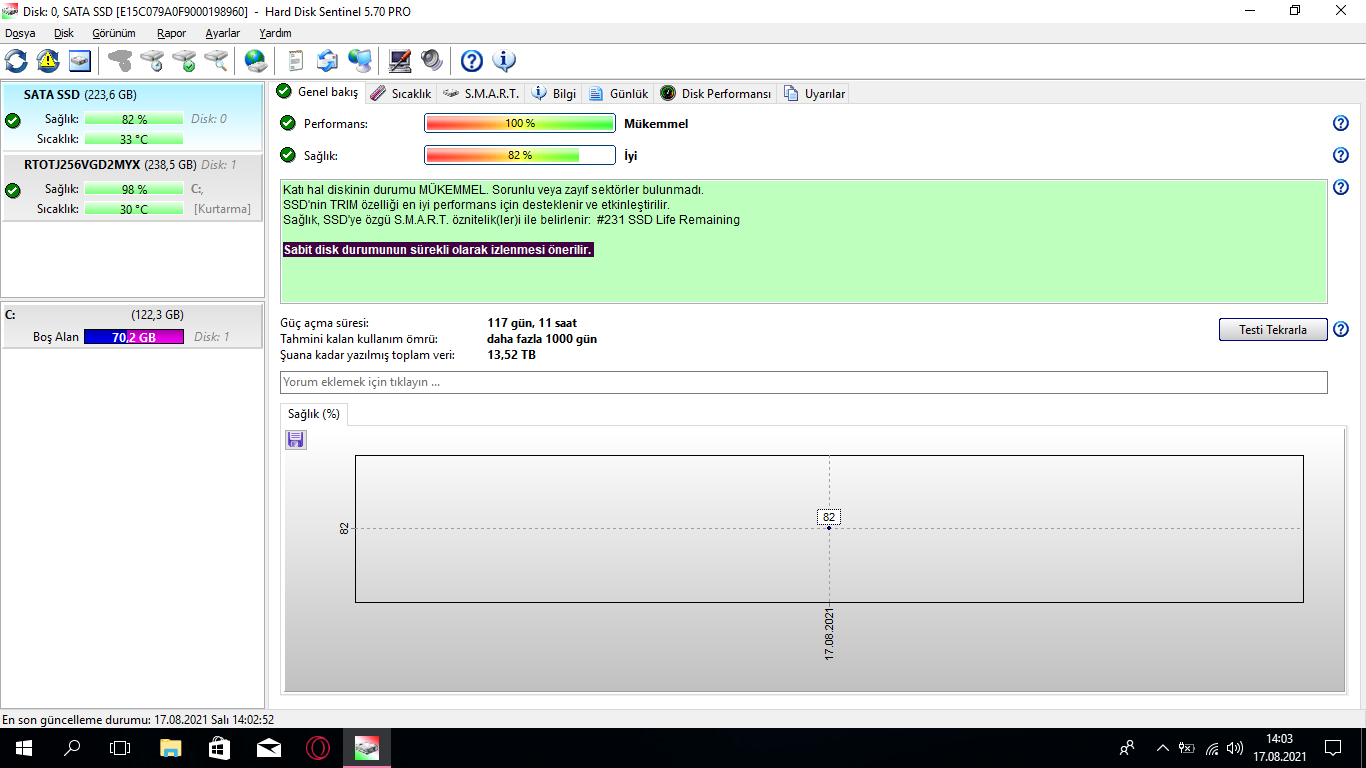This screenshot has width=1366, height=768.
Task: Select the Sağlık (%) graph tab
Action: [314, 414]
